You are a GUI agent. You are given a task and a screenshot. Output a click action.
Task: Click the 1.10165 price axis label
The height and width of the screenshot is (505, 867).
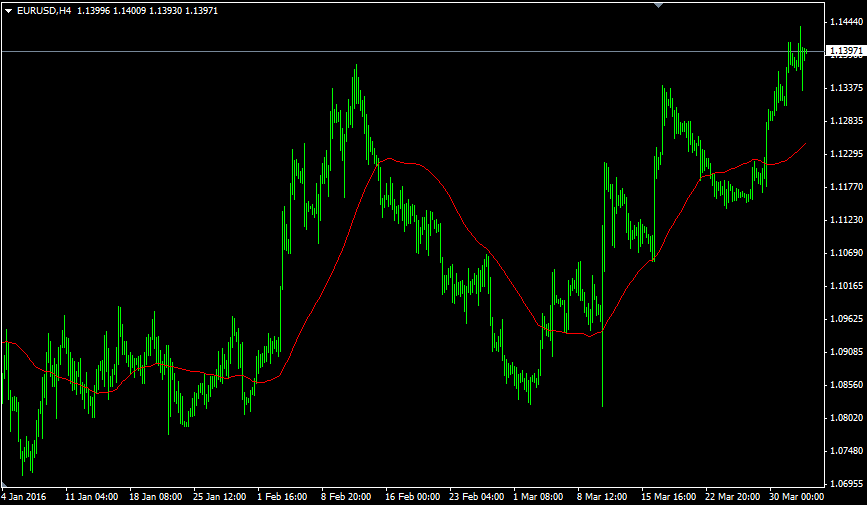click(846, 286)
